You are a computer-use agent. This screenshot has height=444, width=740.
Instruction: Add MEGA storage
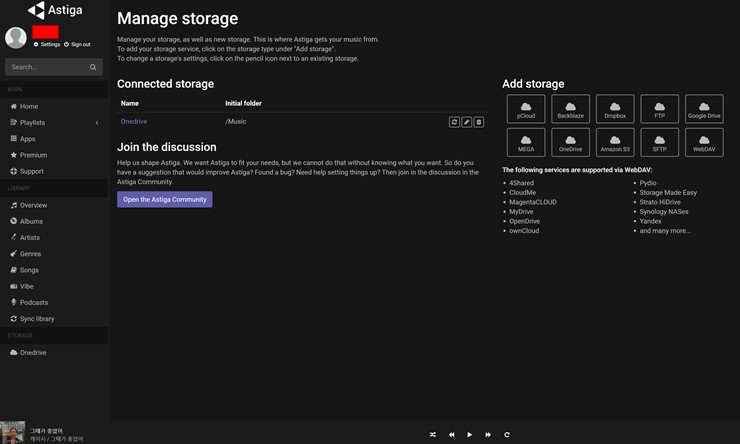tap(526, 142)
